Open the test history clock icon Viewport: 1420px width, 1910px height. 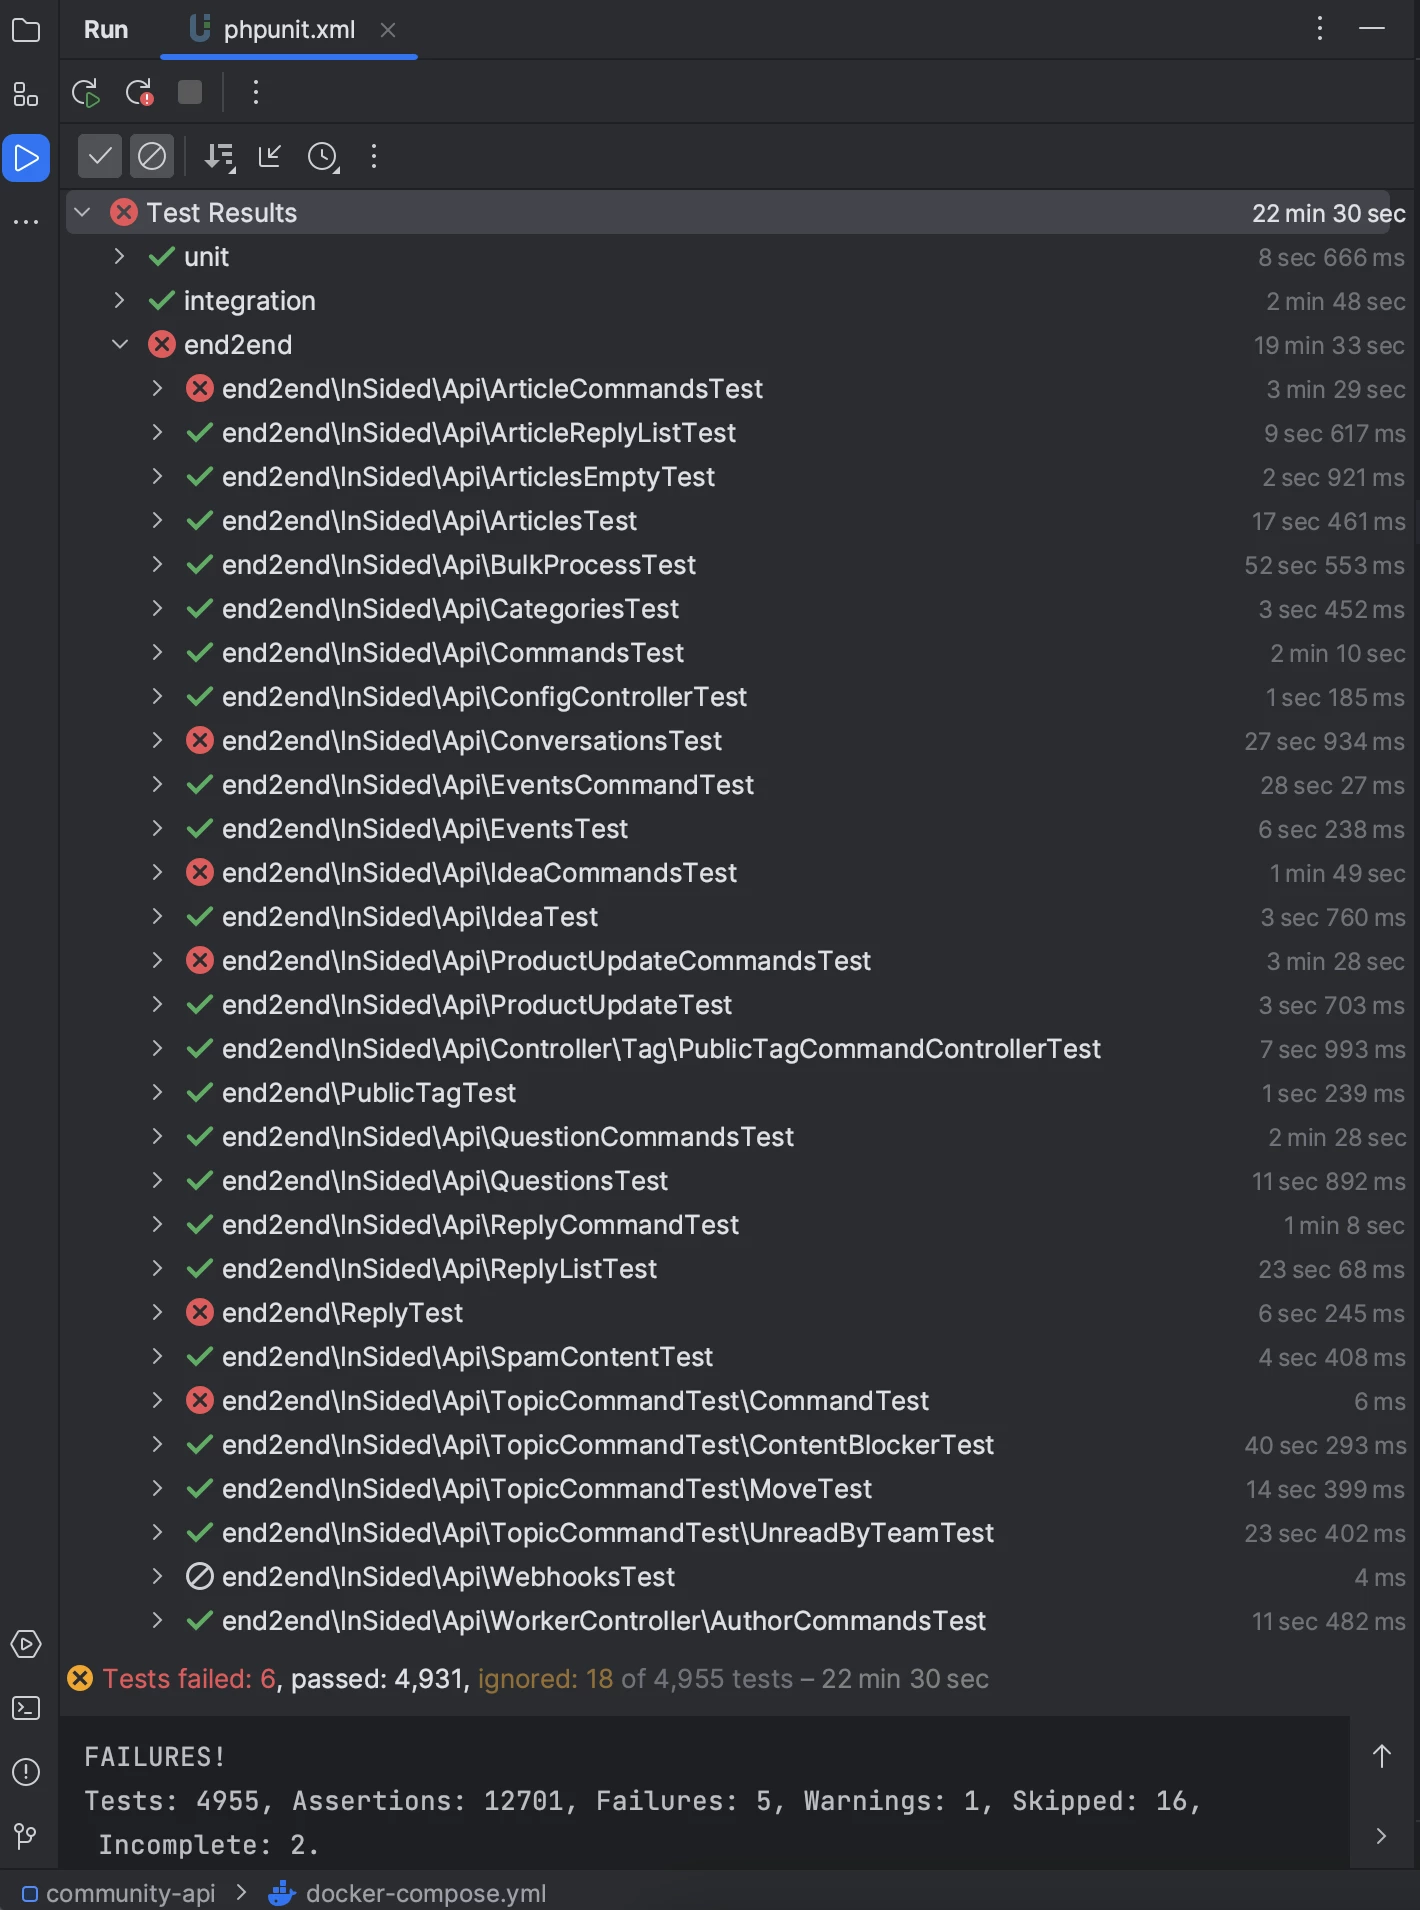(x=323, y=157)
